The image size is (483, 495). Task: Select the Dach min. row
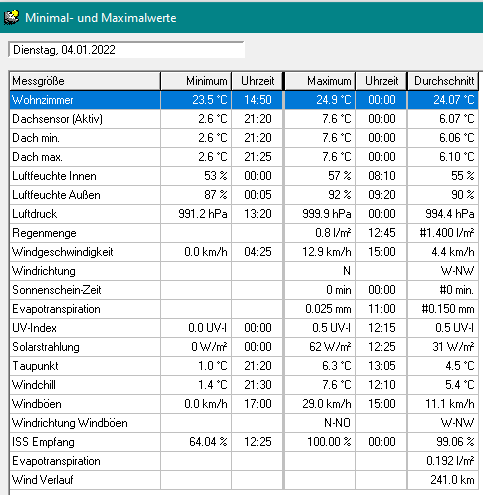coord(244,138)
